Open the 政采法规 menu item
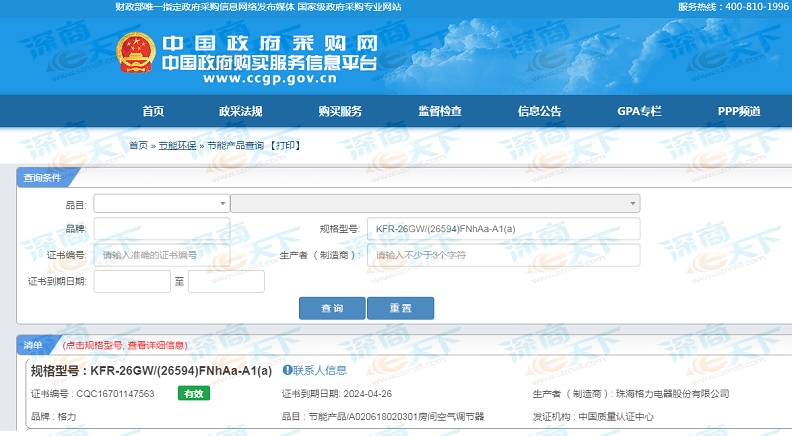Screen dimensions: 792x436 coord(240,111)
